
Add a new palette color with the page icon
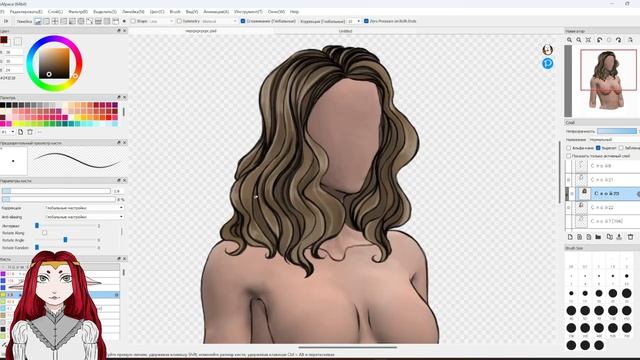click(20, 132)
